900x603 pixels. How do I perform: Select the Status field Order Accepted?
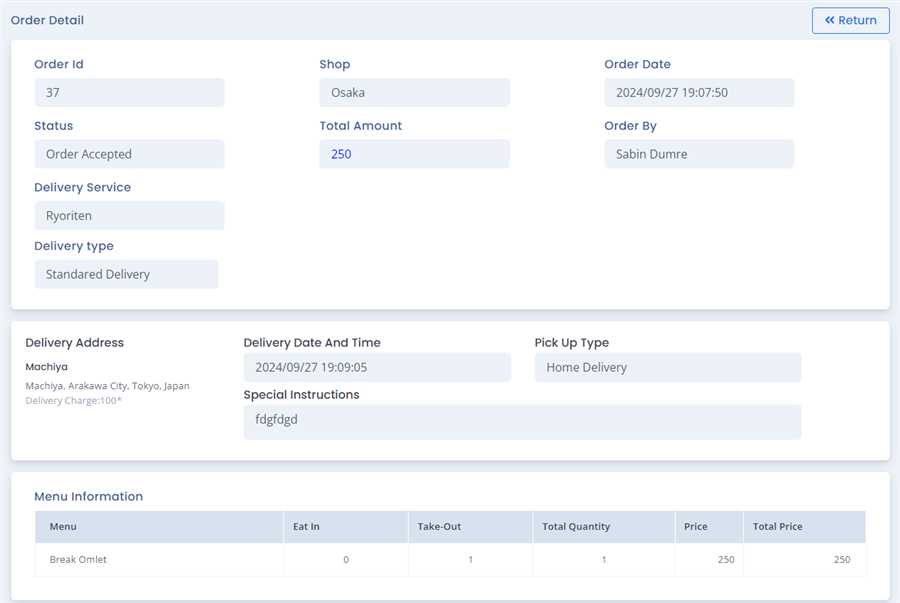[129, 154]
